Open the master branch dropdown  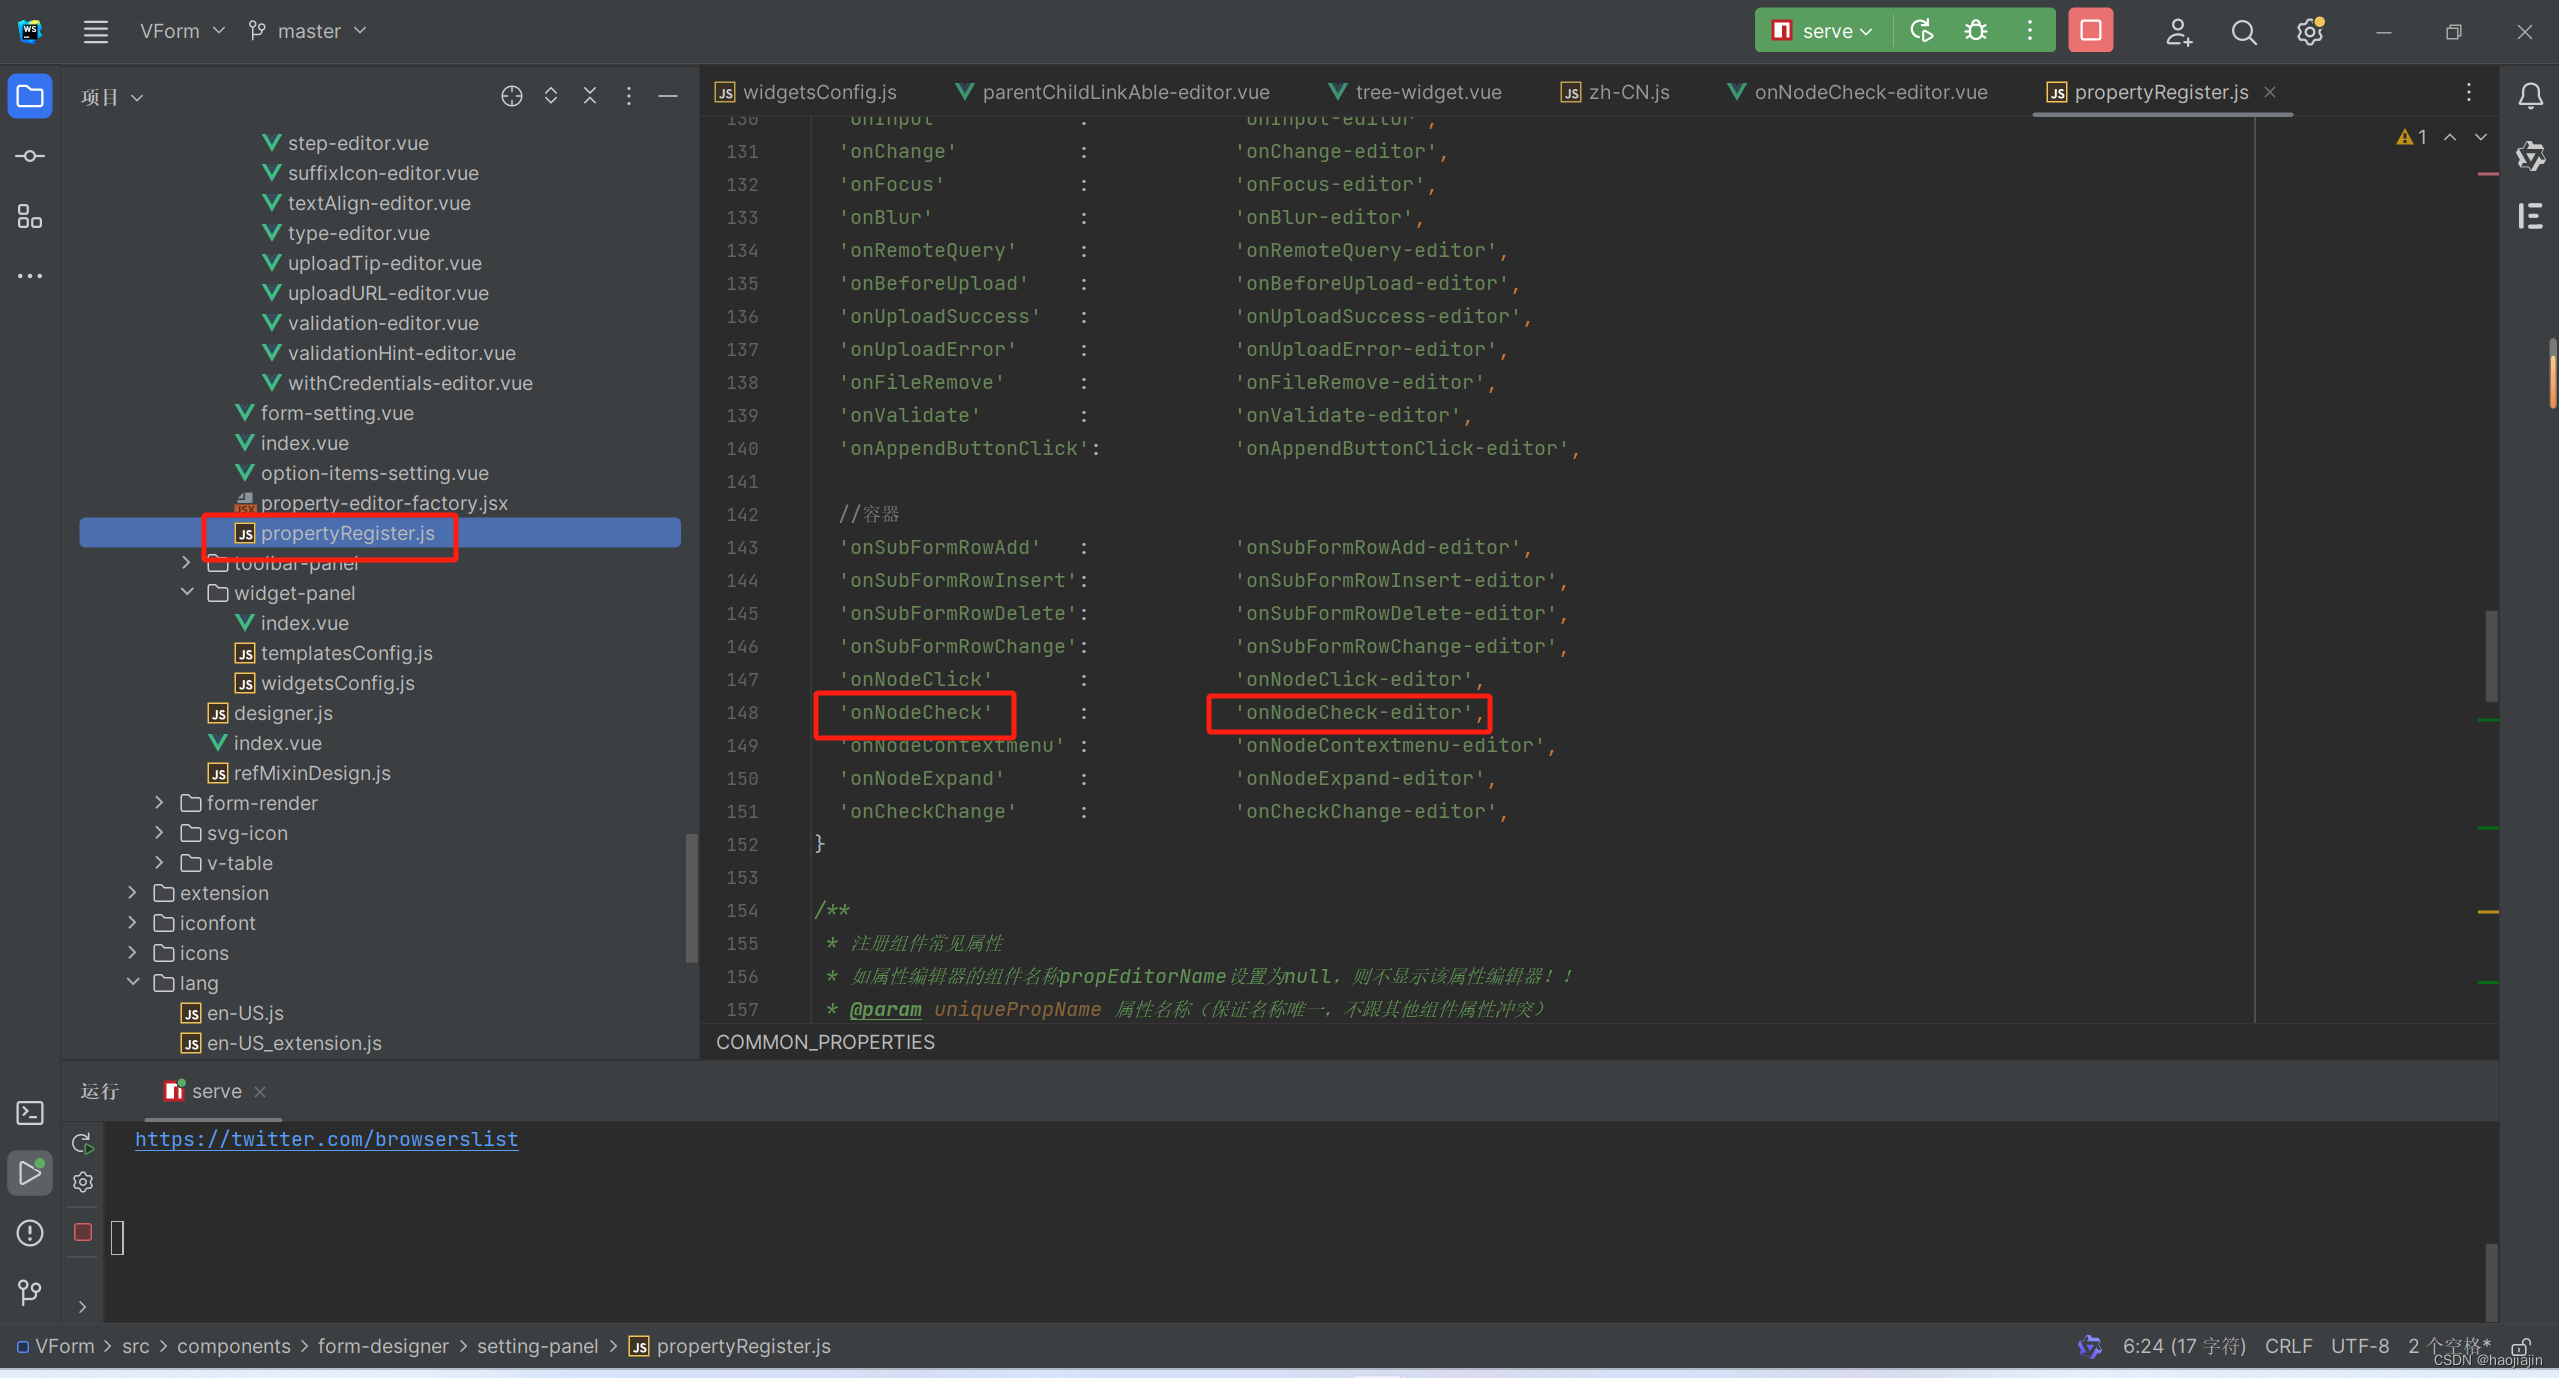pyautogui.click(x=308, y=31)
